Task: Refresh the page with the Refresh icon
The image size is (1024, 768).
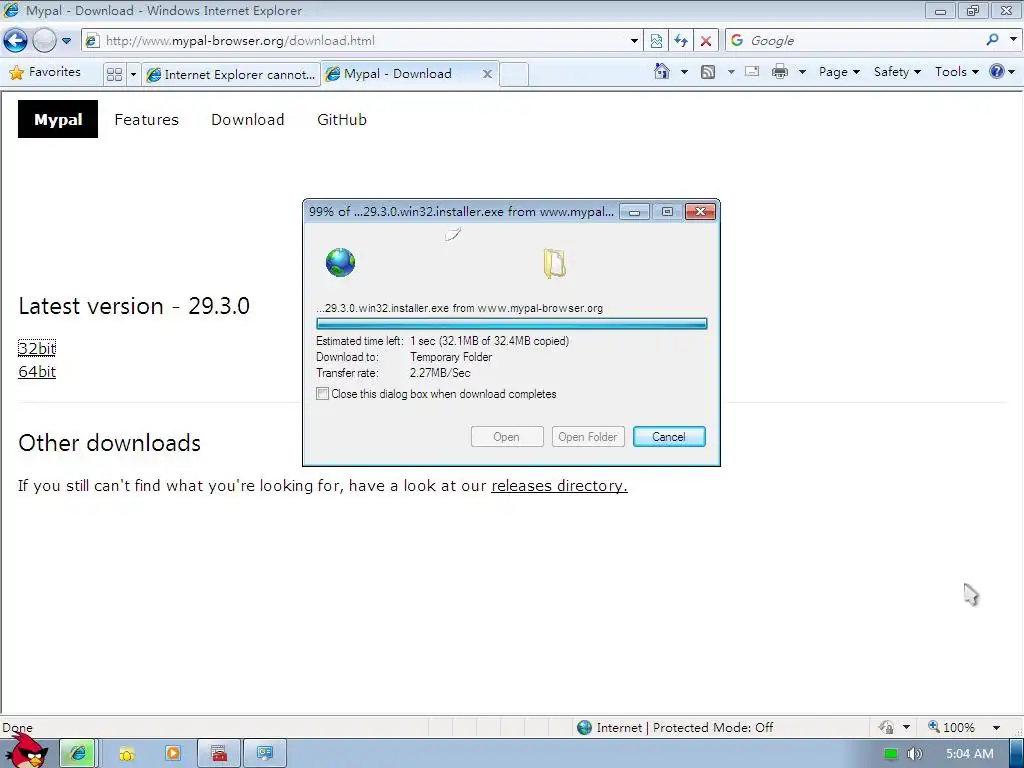Action: (x=681, y=40)
